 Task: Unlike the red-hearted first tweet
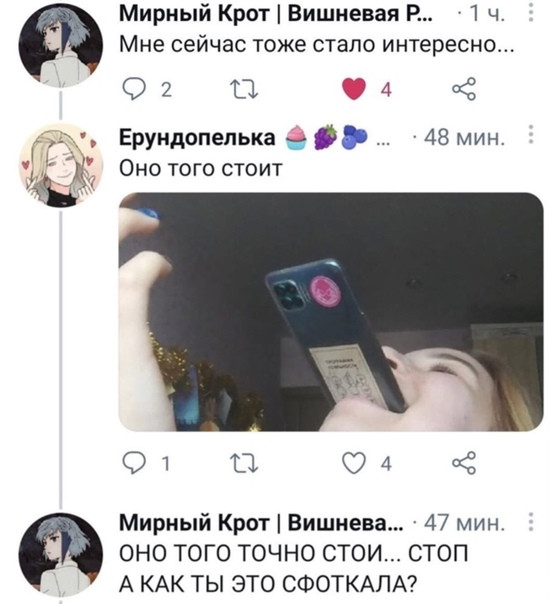coord(354,89)
